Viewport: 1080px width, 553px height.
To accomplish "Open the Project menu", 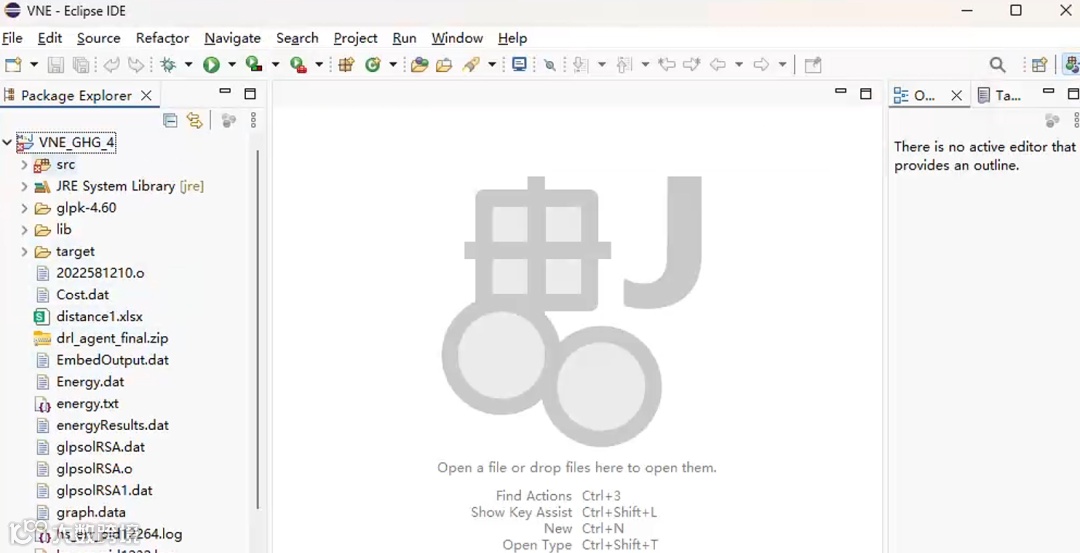I will (355, 38).
